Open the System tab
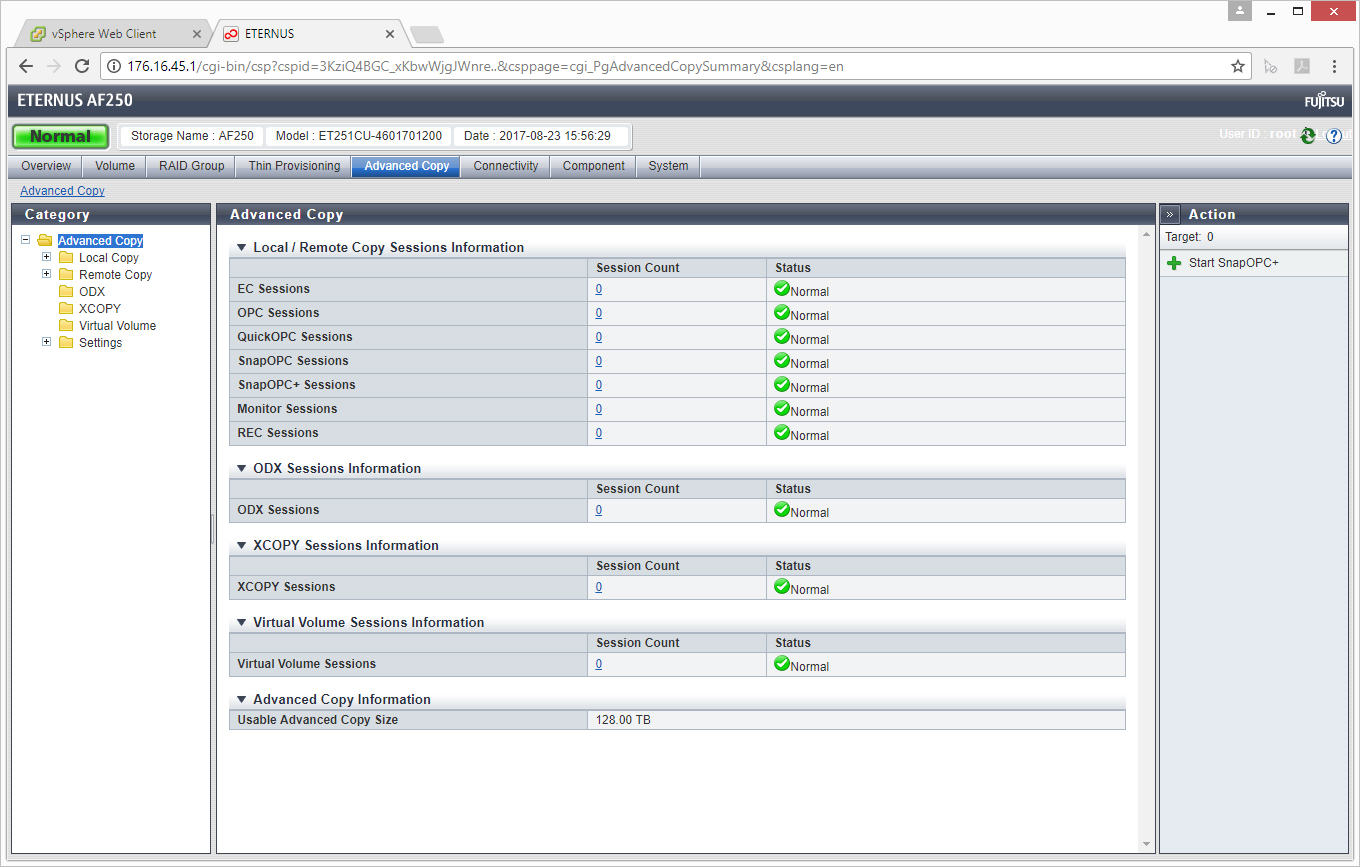1360x867 pixels. click(x=668, y=166)
